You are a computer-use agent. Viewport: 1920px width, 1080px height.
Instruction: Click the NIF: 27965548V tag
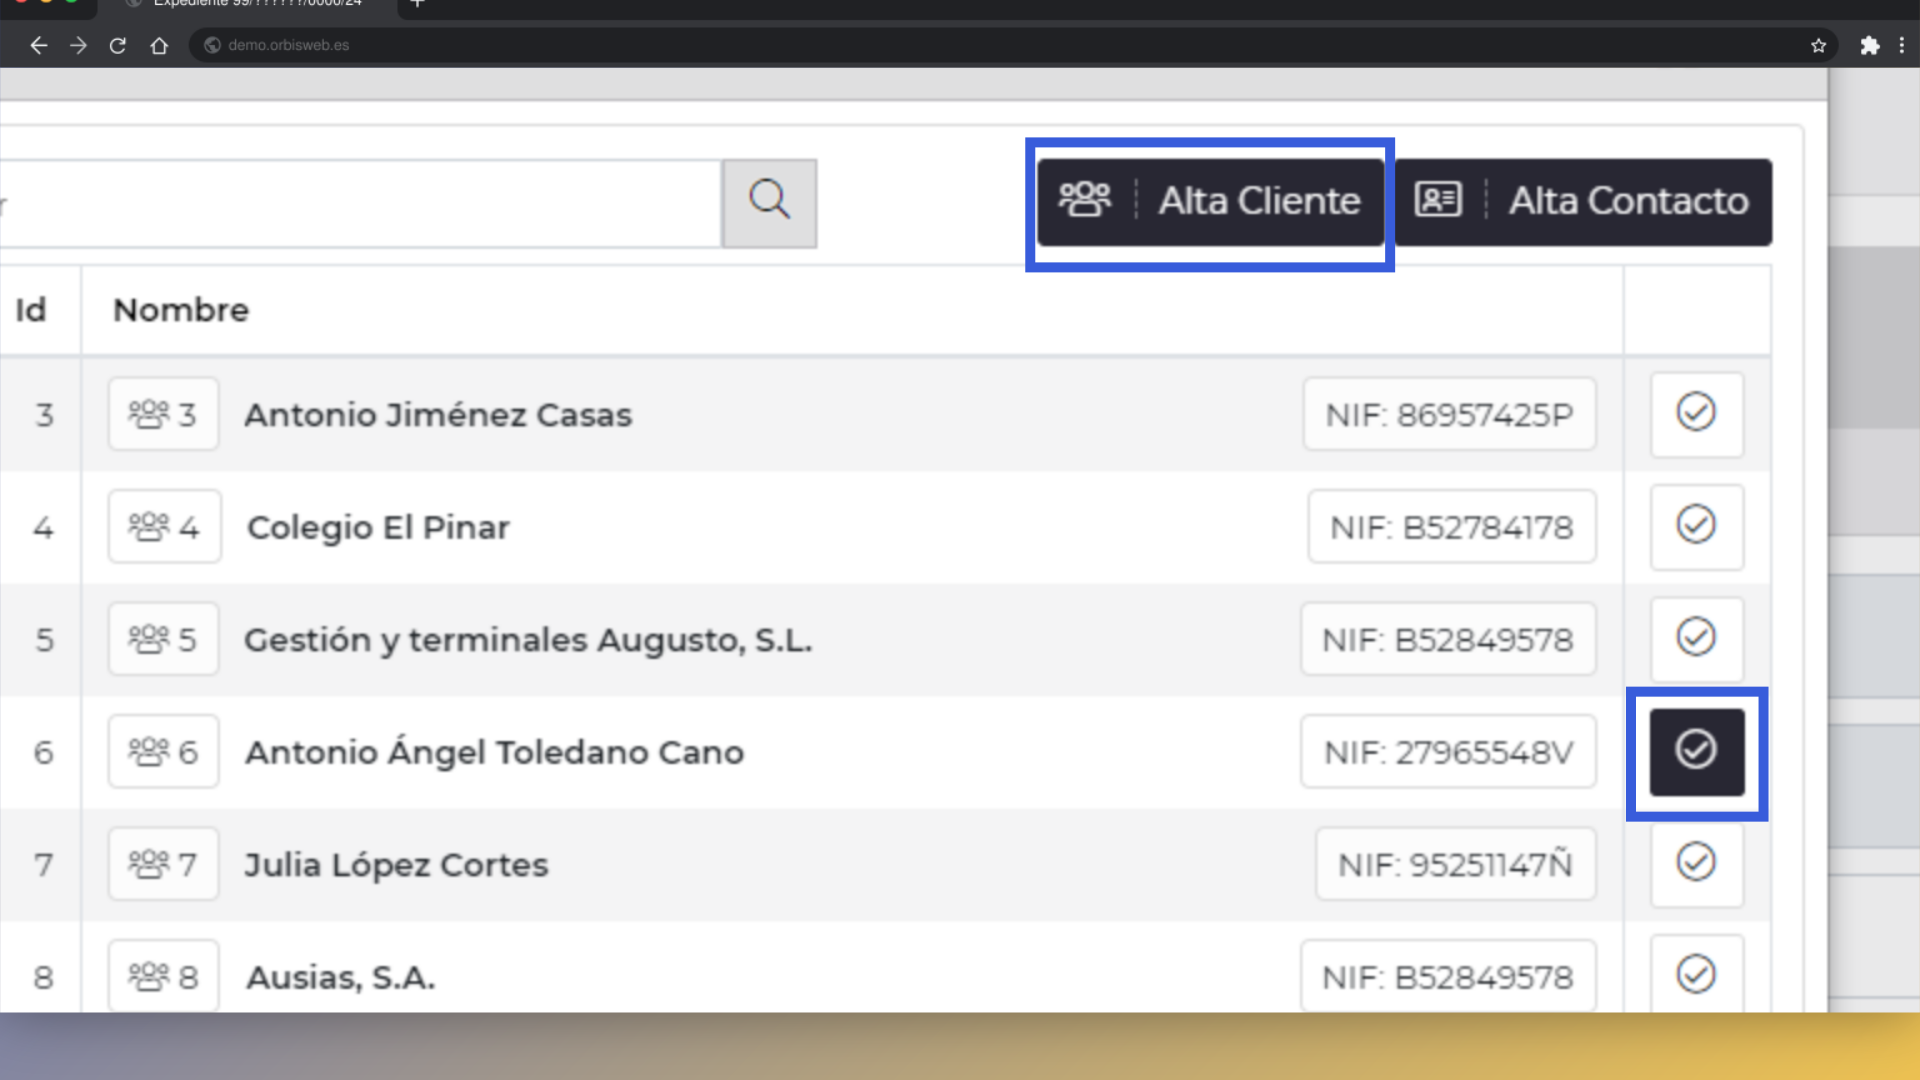coord(1448,752)
